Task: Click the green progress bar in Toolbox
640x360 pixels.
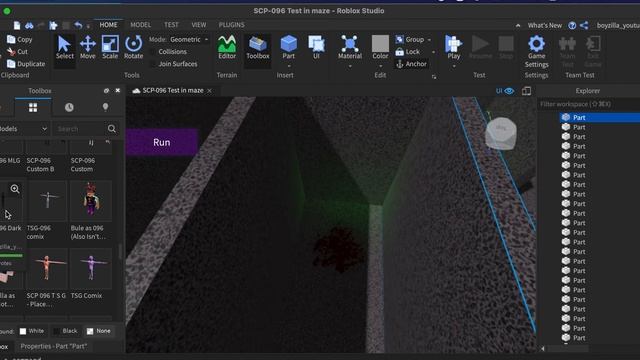Action: coord(11,256)
